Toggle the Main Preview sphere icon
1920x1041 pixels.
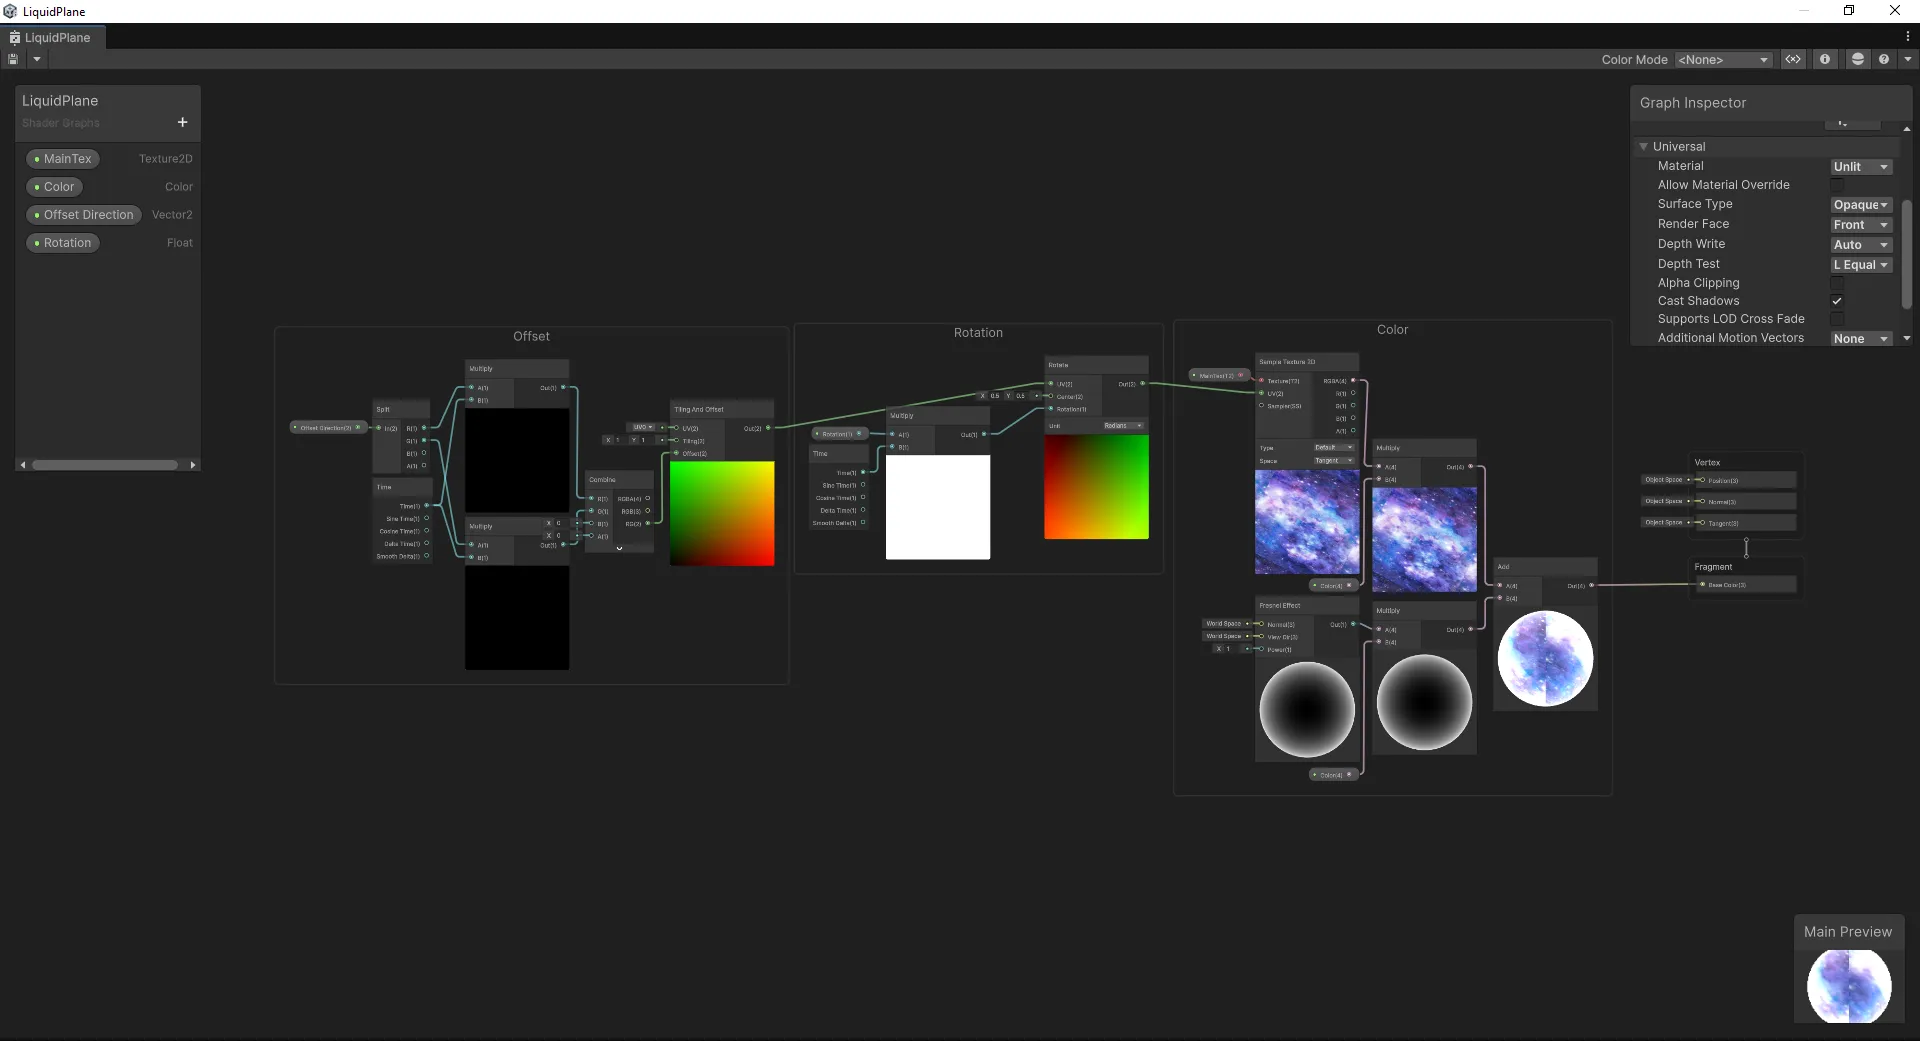point(1857,60)
